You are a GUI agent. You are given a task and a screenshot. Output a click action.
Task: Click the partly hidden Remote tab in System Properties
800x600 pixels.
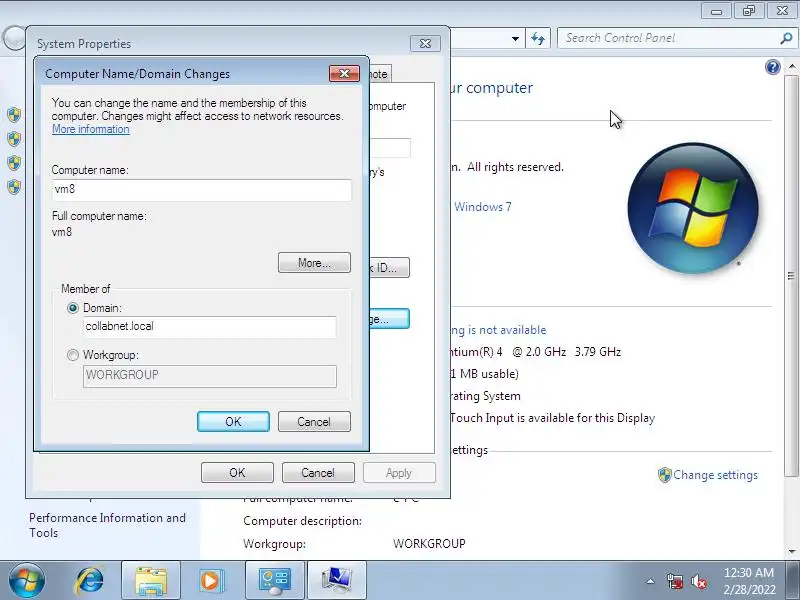tap(380, 74)
